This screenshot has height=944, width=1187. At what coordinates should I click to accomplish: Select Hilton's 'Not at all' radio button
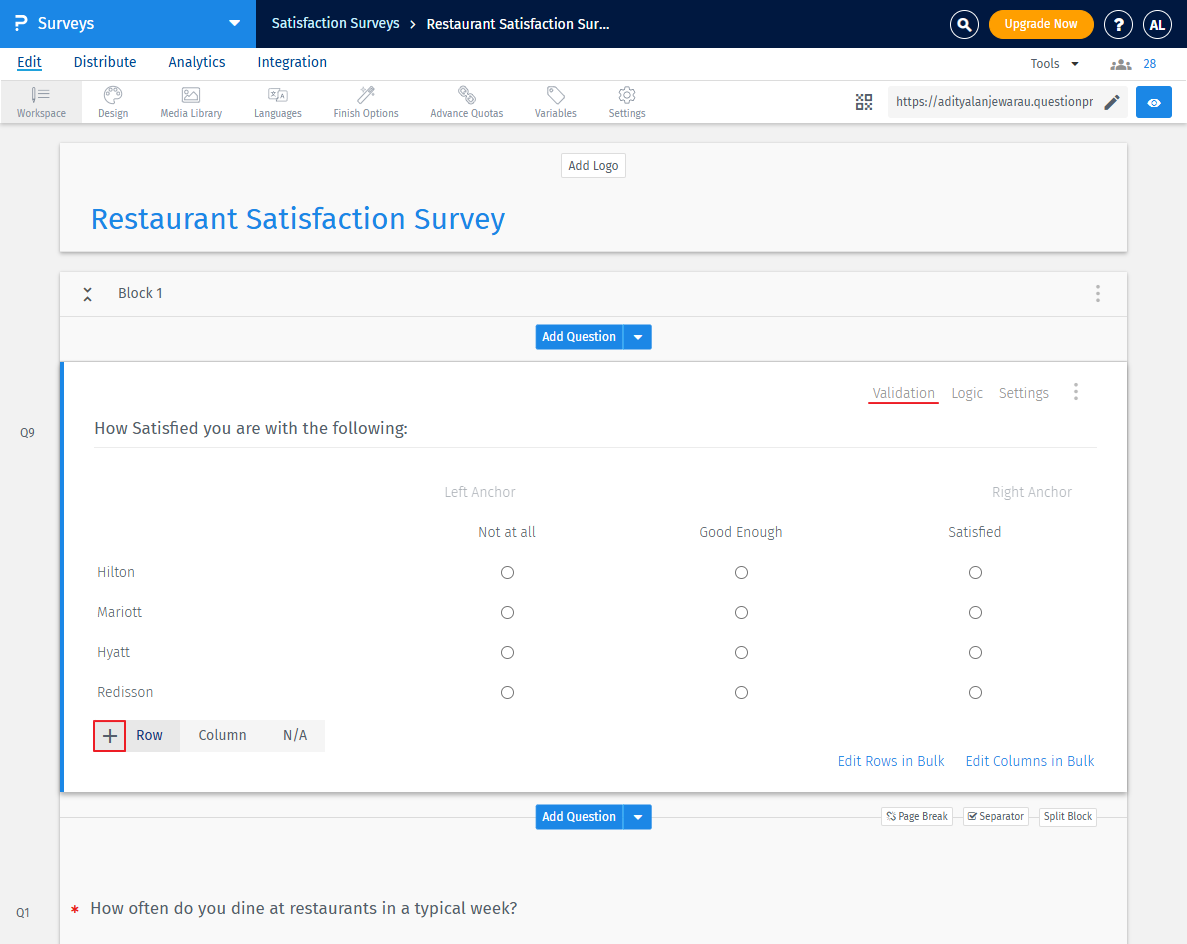[507, 572]
